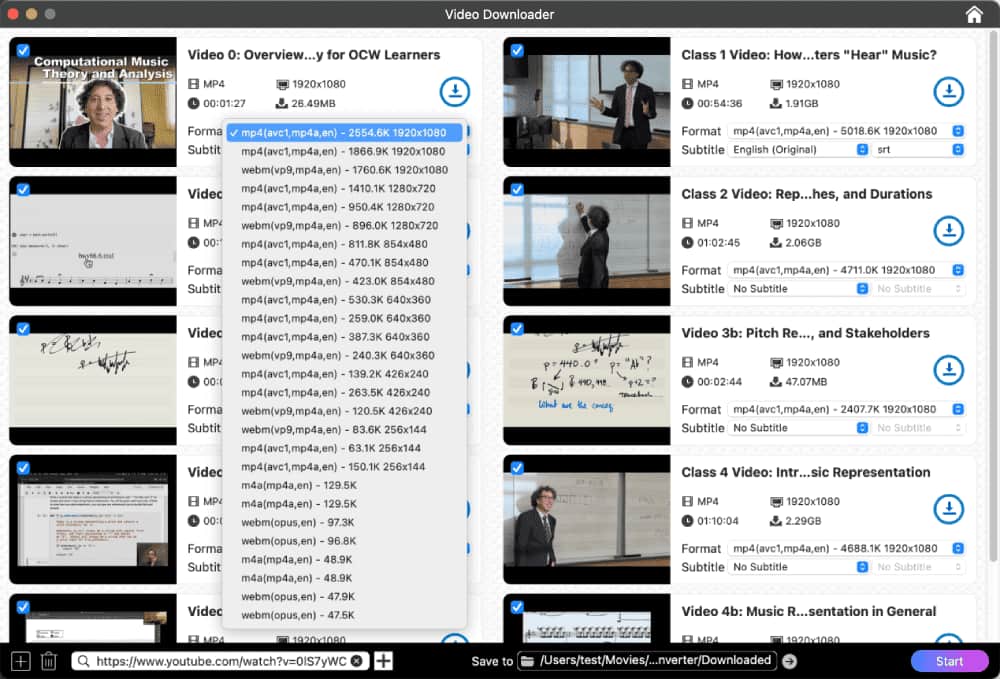This screenshot has width=1000, height=679.
Task: Open output folder via arrow icon
Action: pyautogui.click(x=790, y=661)
